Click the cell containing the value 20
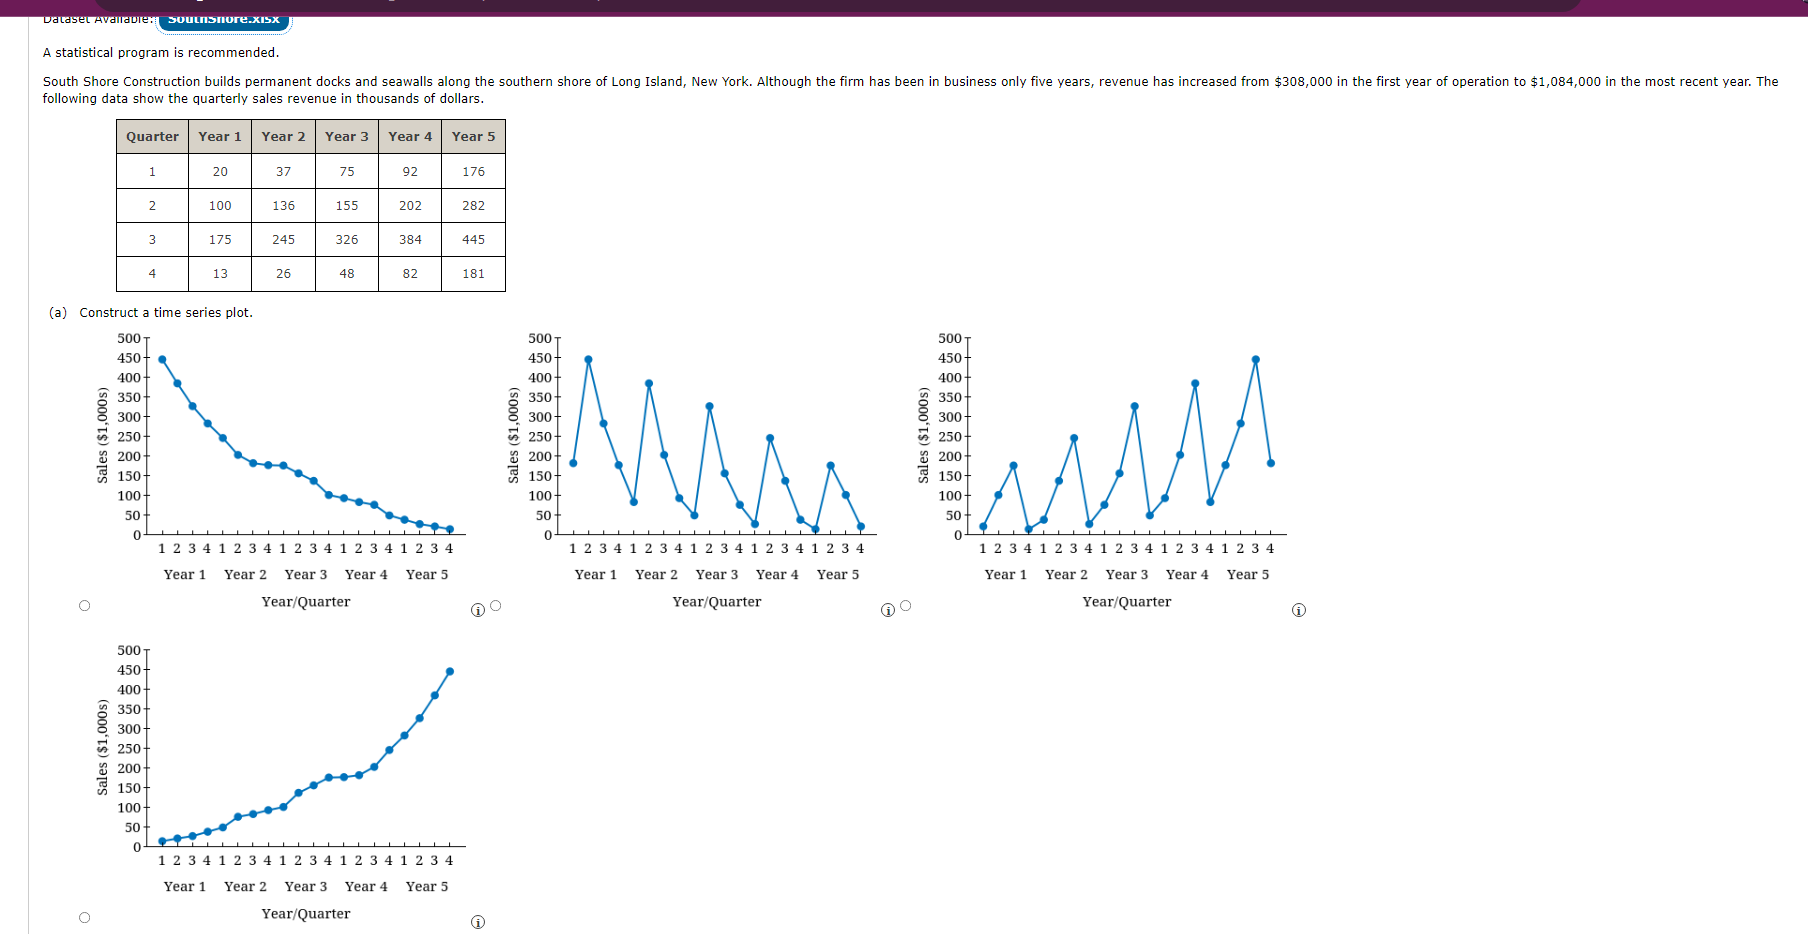Screen dimensions: 1808x934 (x=219, y=171)
